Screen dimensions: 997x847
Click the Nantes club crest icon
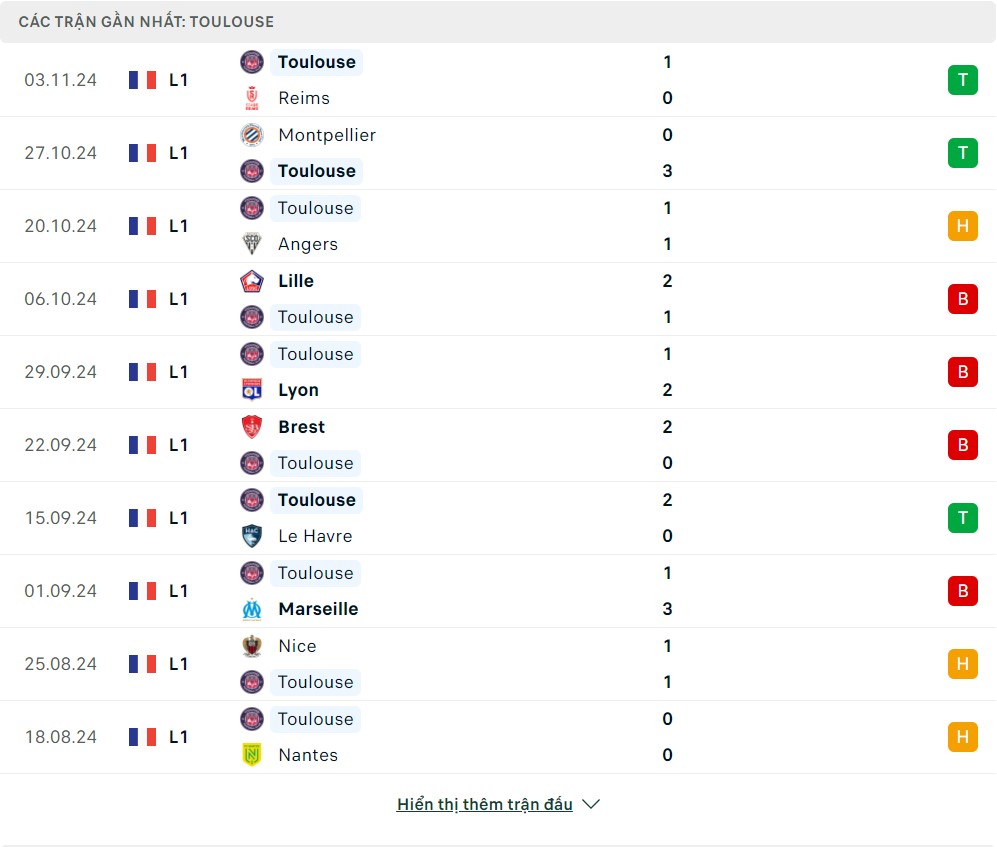click(252, 755)
